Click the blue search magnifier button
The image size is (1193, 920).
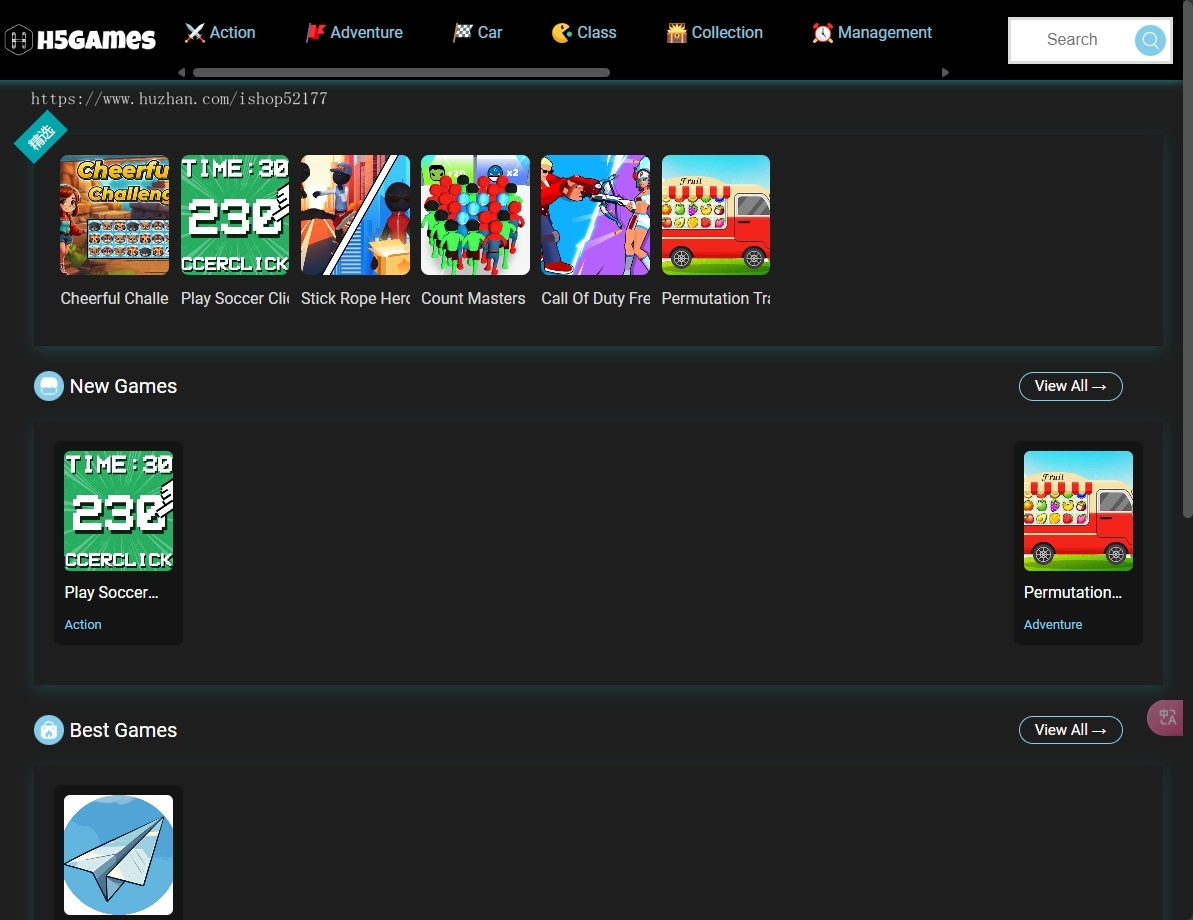[x=1150, y=40]
